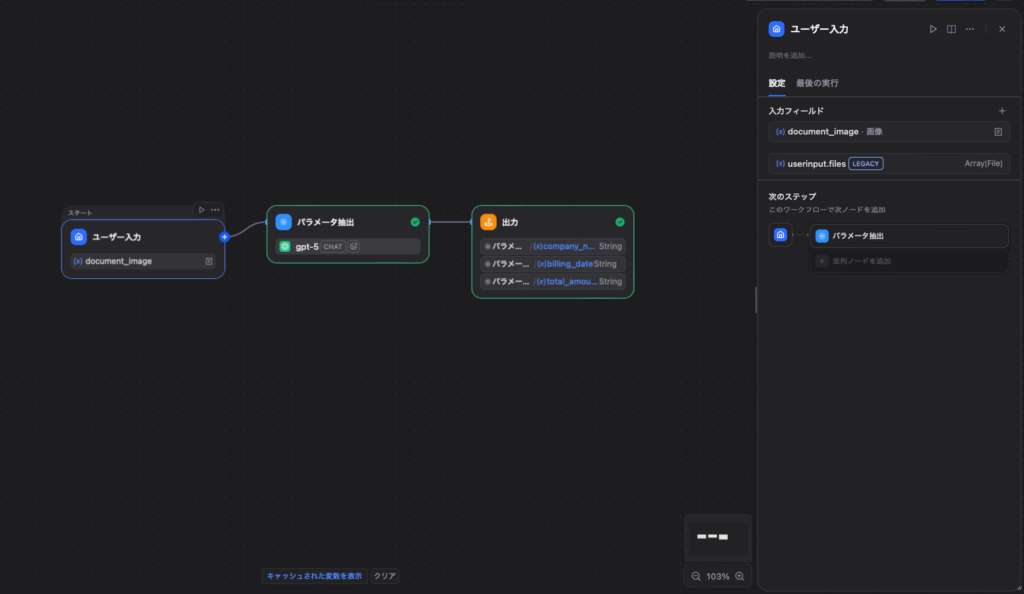Open the 103% zoom level menu
The height and width of the screenshot is (594, 1024).
pos(718,576)
